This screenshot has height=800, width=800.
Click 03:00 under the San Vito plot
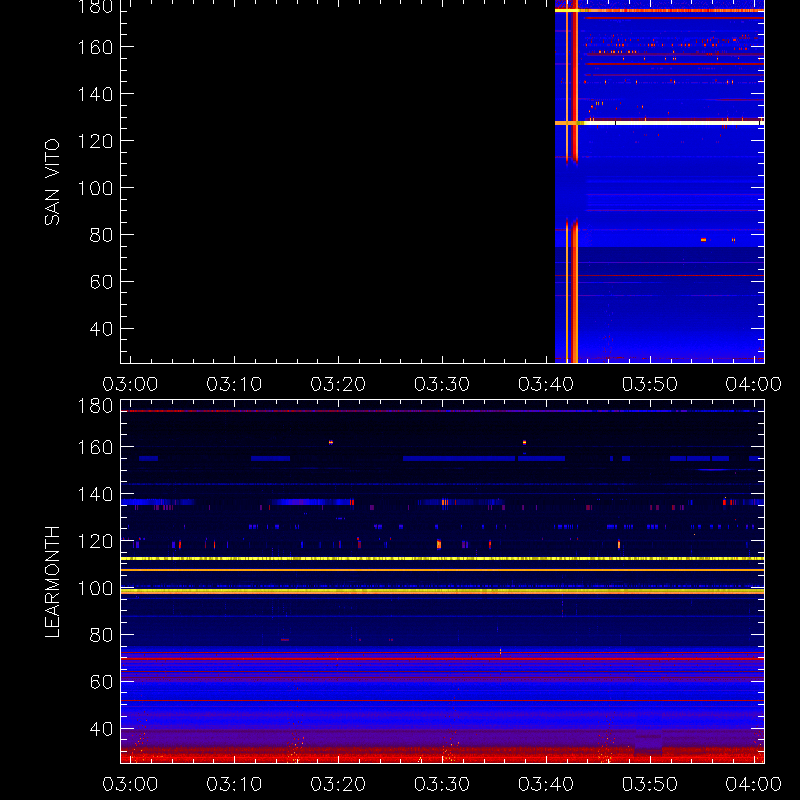tap(130, 384)
